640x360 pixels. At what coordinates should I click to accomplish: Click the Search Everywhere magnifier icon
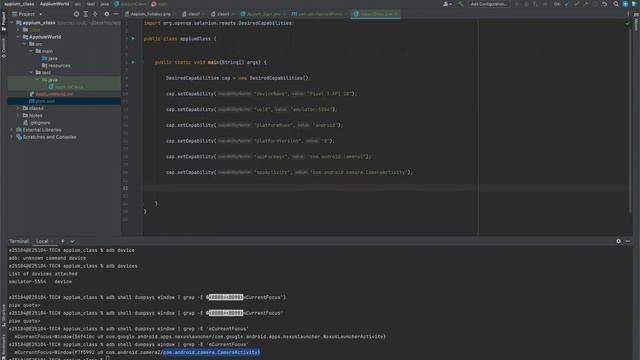tap(616, 4)
